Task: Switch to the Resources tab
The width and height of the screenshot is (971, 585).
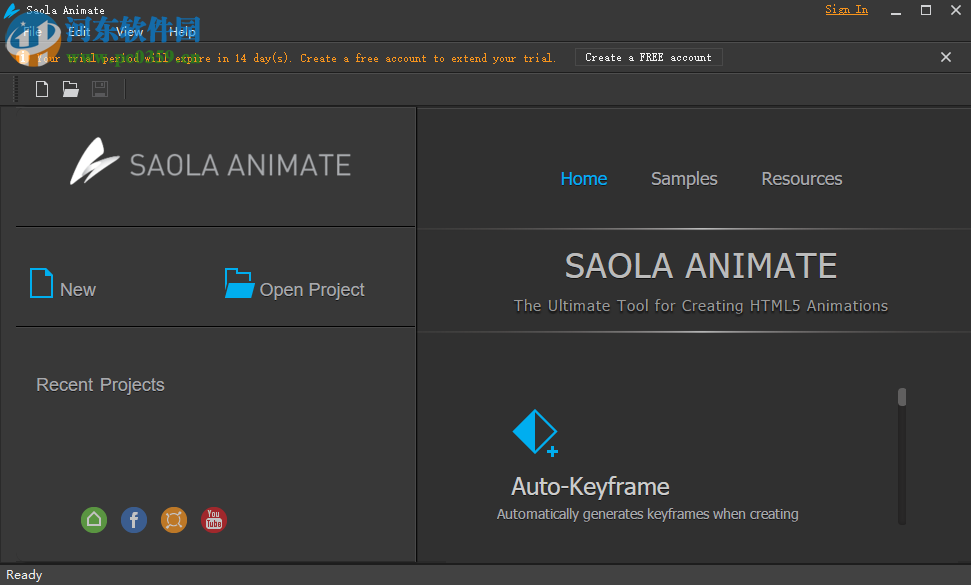Action: 801,178
